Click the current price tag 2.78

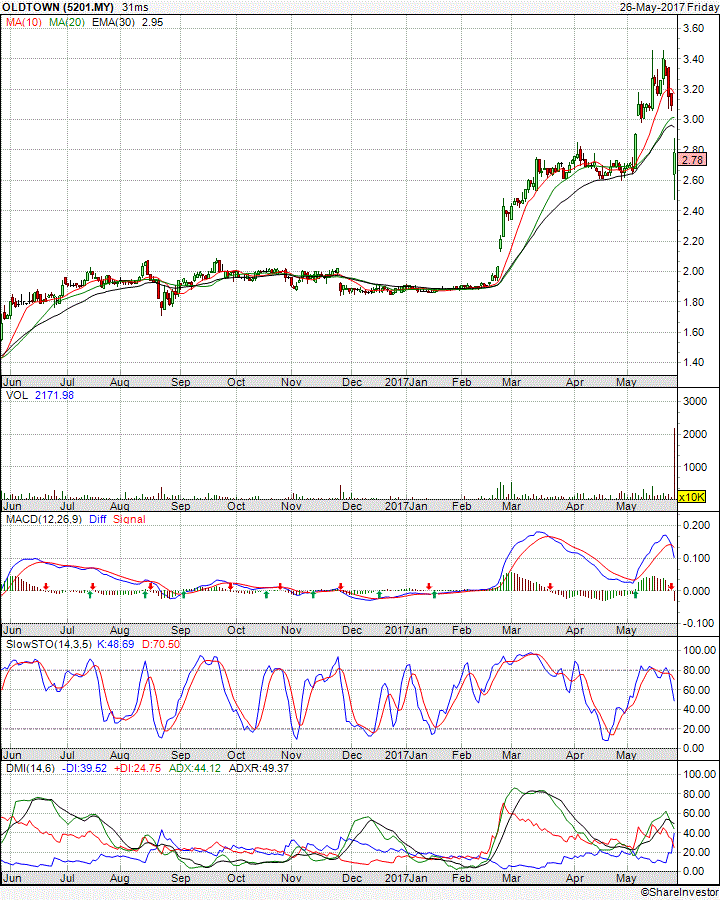[693, 160]
